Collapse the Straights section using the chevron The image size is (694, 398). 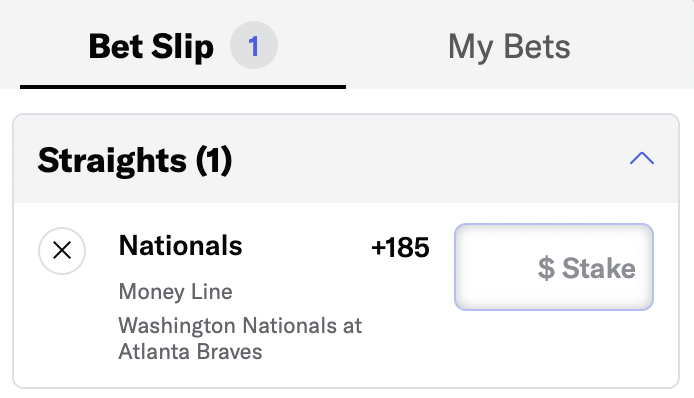642,158
